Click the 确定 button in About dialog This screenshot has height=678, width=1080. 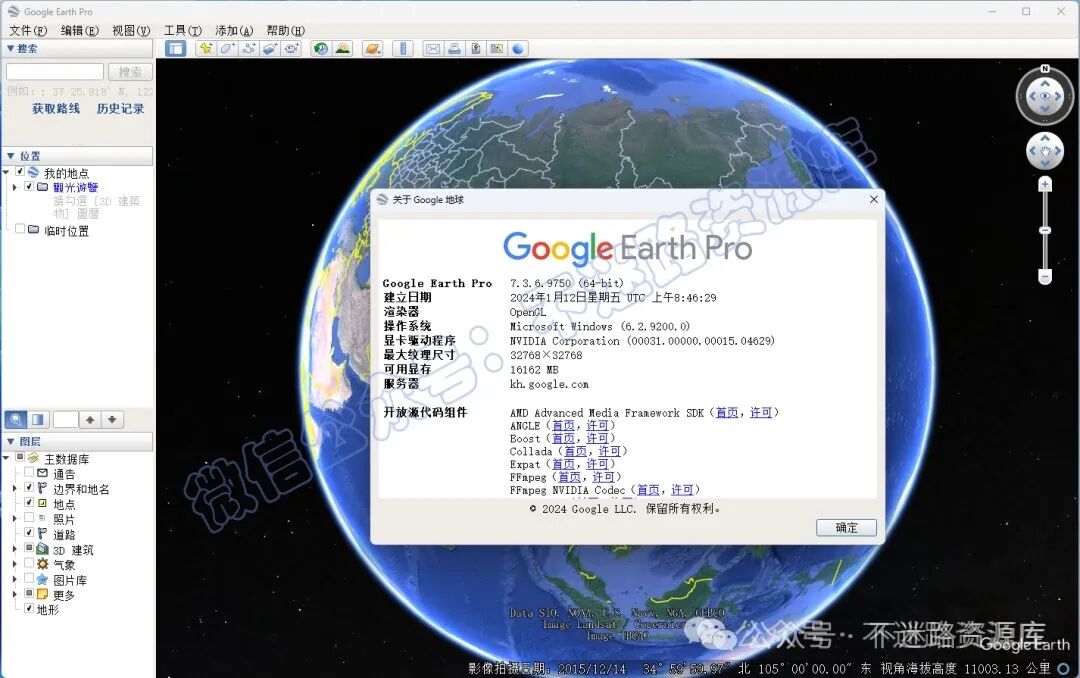[x=847, y=528]
